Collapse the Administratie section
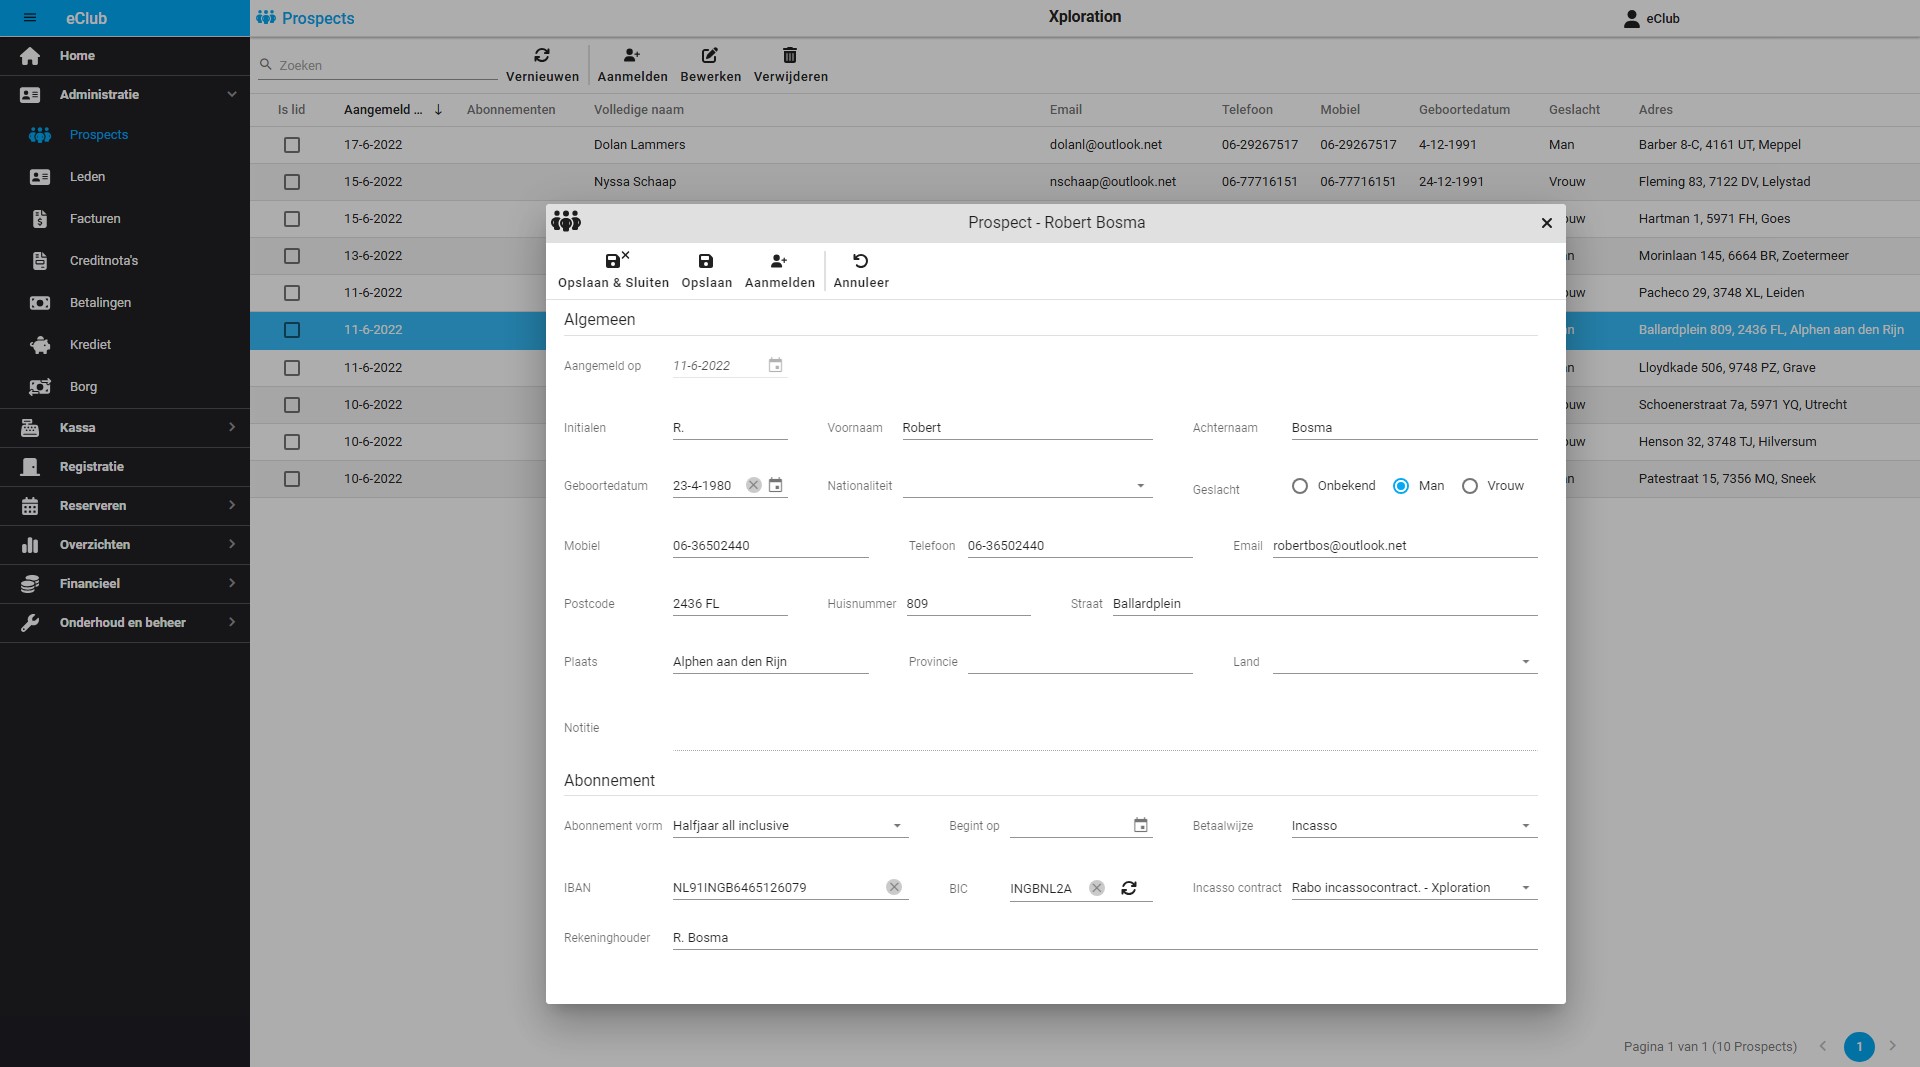Screen dimensions: 1920x1067 pyautogui.click(x=124, y=95)
